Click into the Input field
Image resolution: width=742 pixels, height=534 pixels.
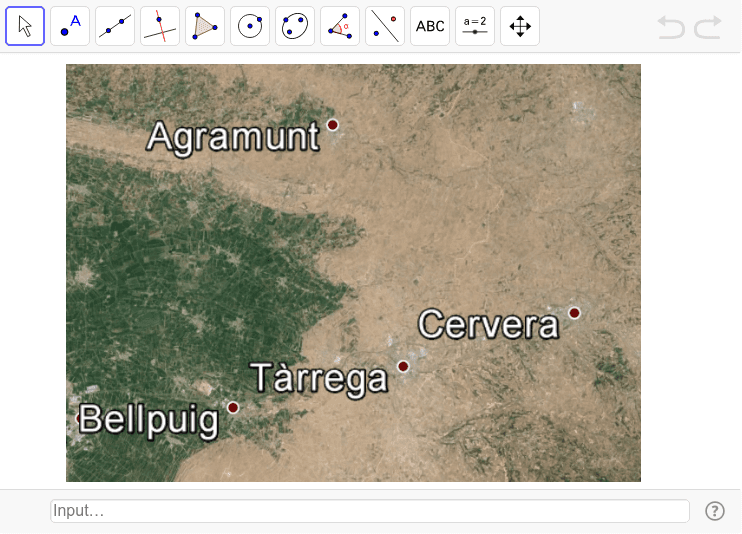pos(370,511)
